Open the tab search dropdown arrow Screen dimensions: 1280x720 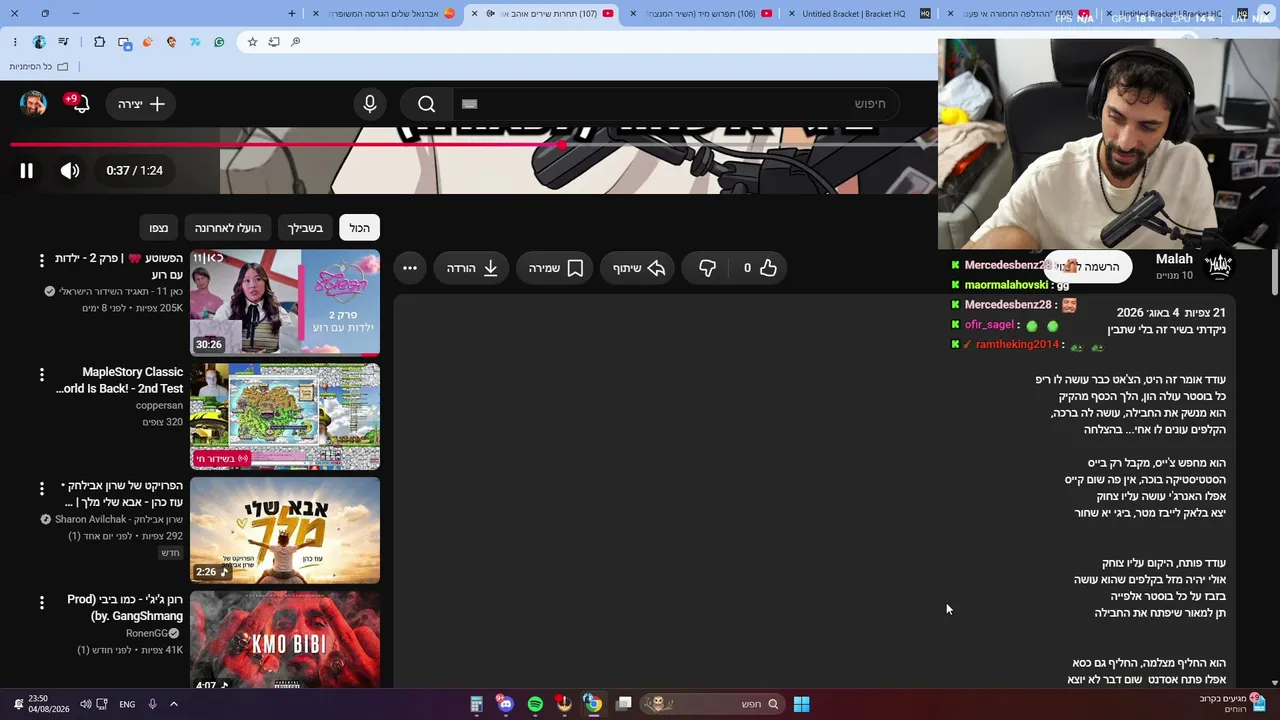[x=1268, y=14]
